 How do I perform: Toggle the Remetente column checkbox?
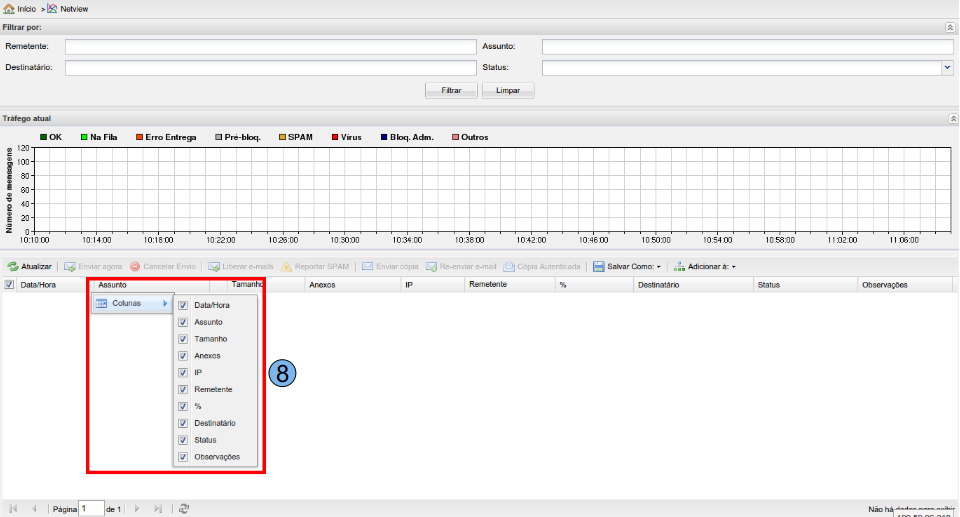point(183,390)
